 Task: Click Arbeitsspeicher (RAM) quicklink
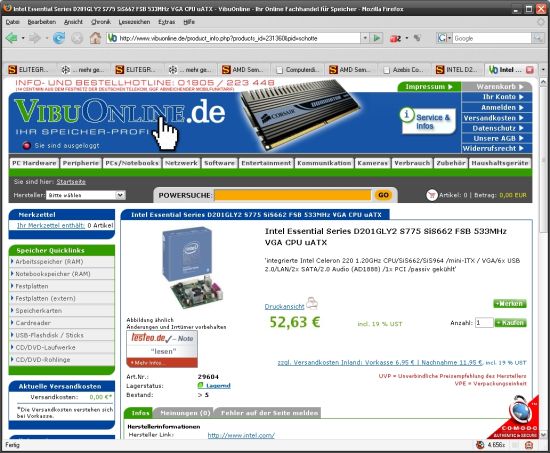49,262
